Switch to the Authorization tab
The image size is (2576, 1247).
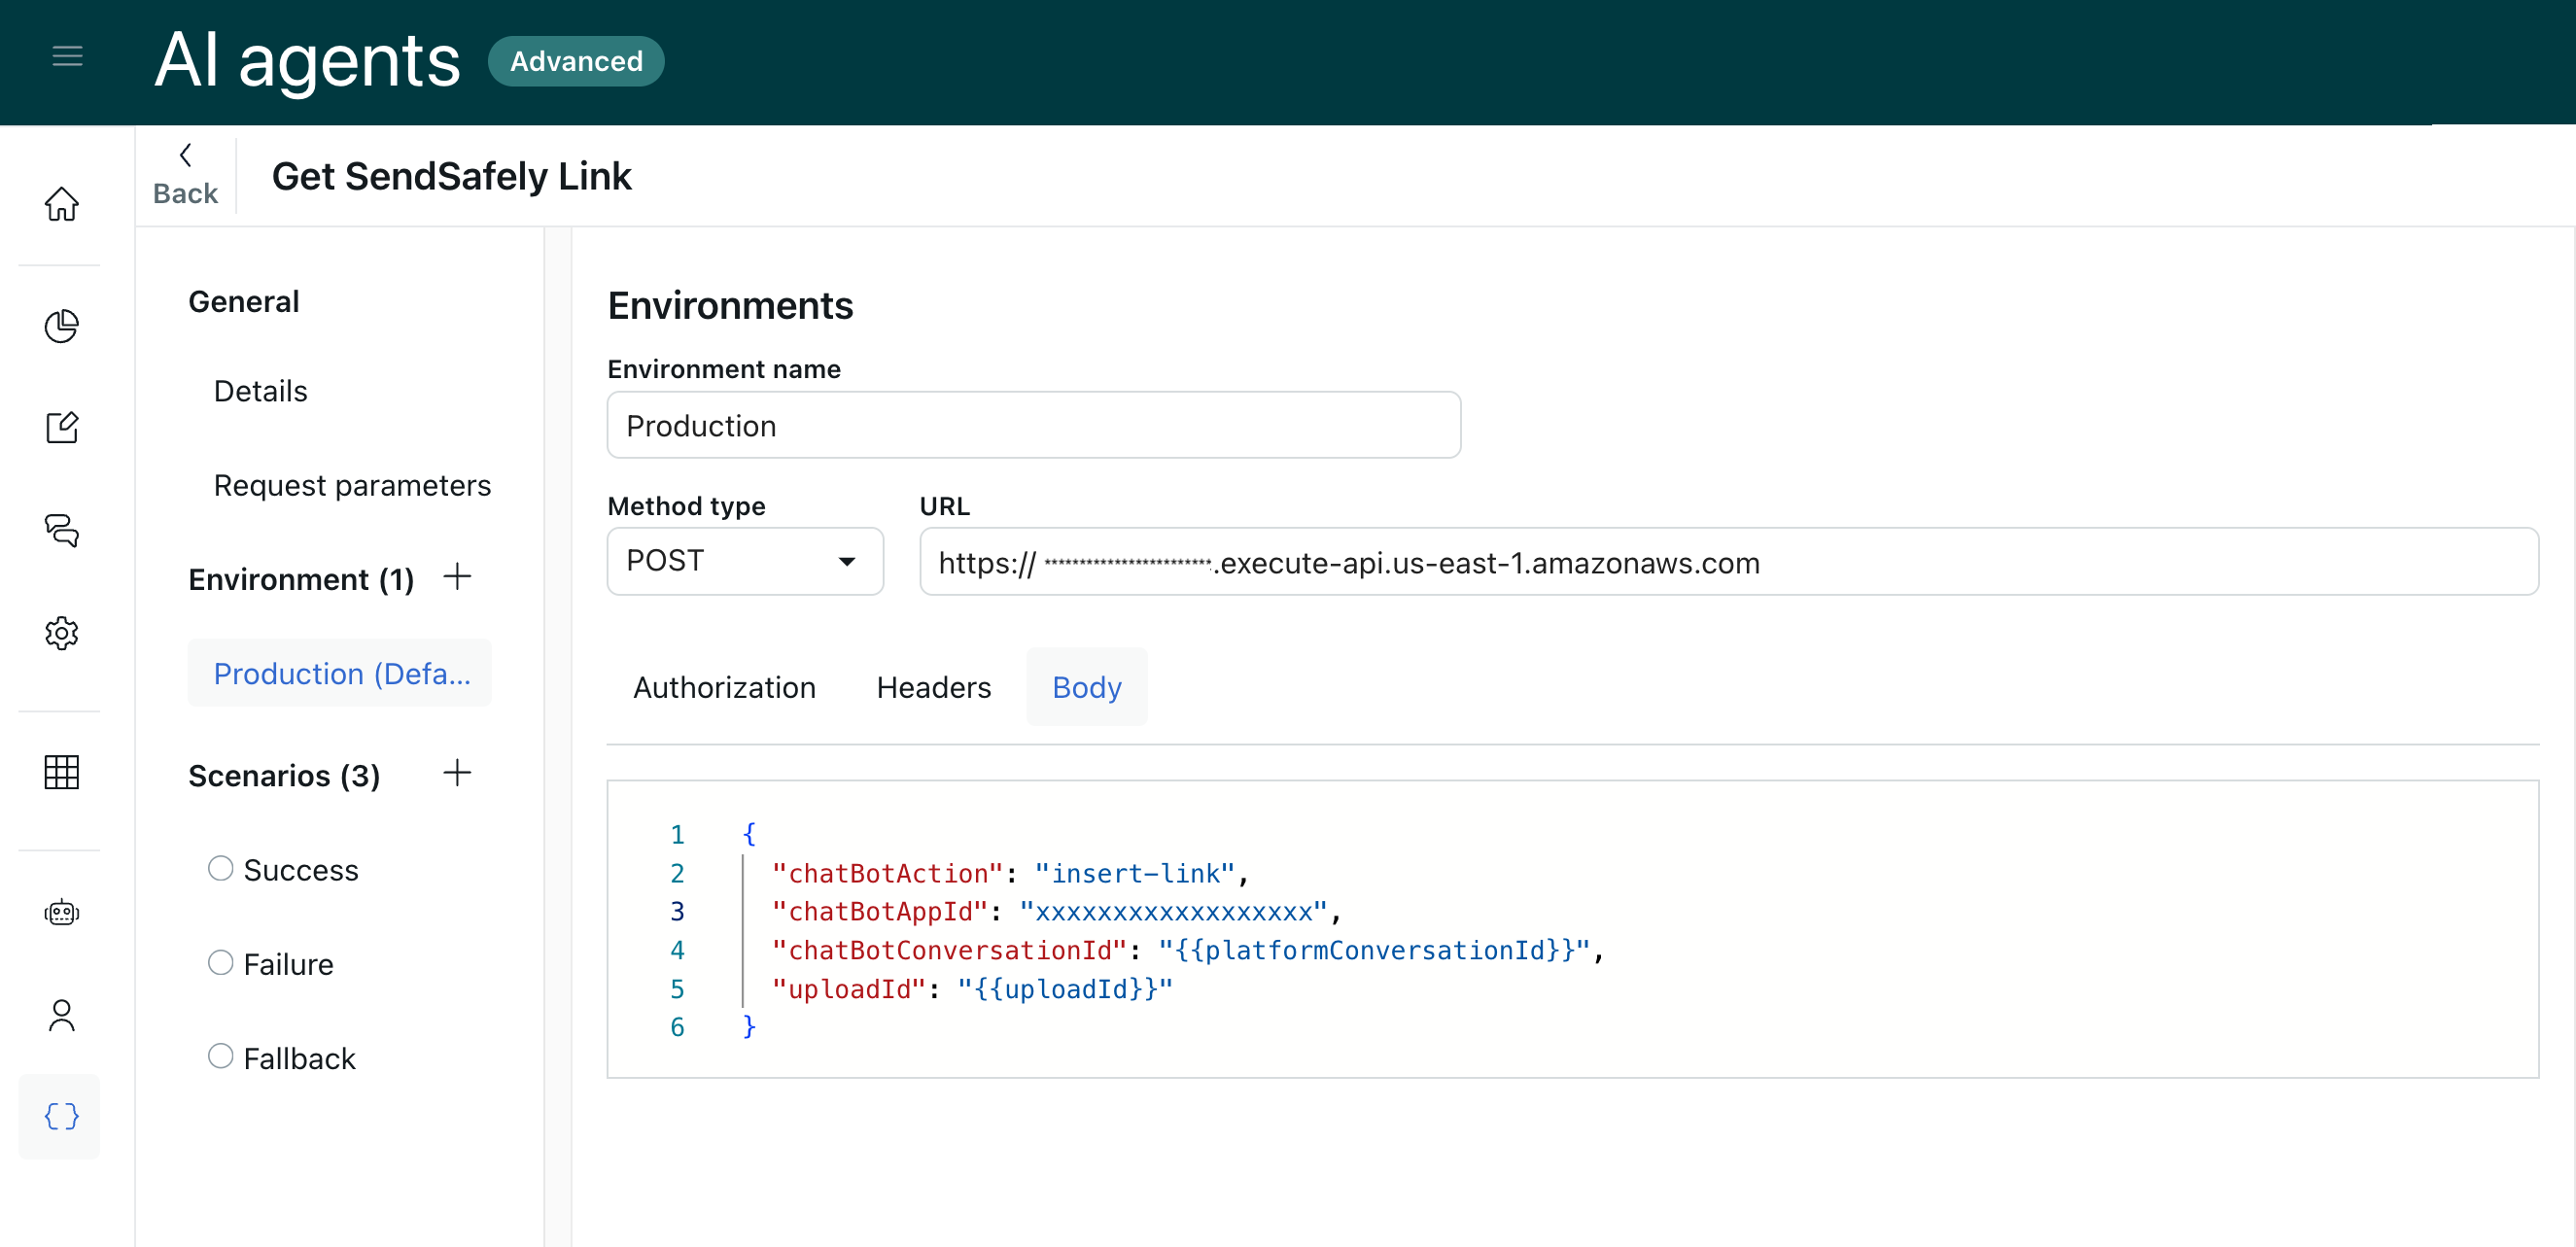pyautogui.click(x=724, y=687)
